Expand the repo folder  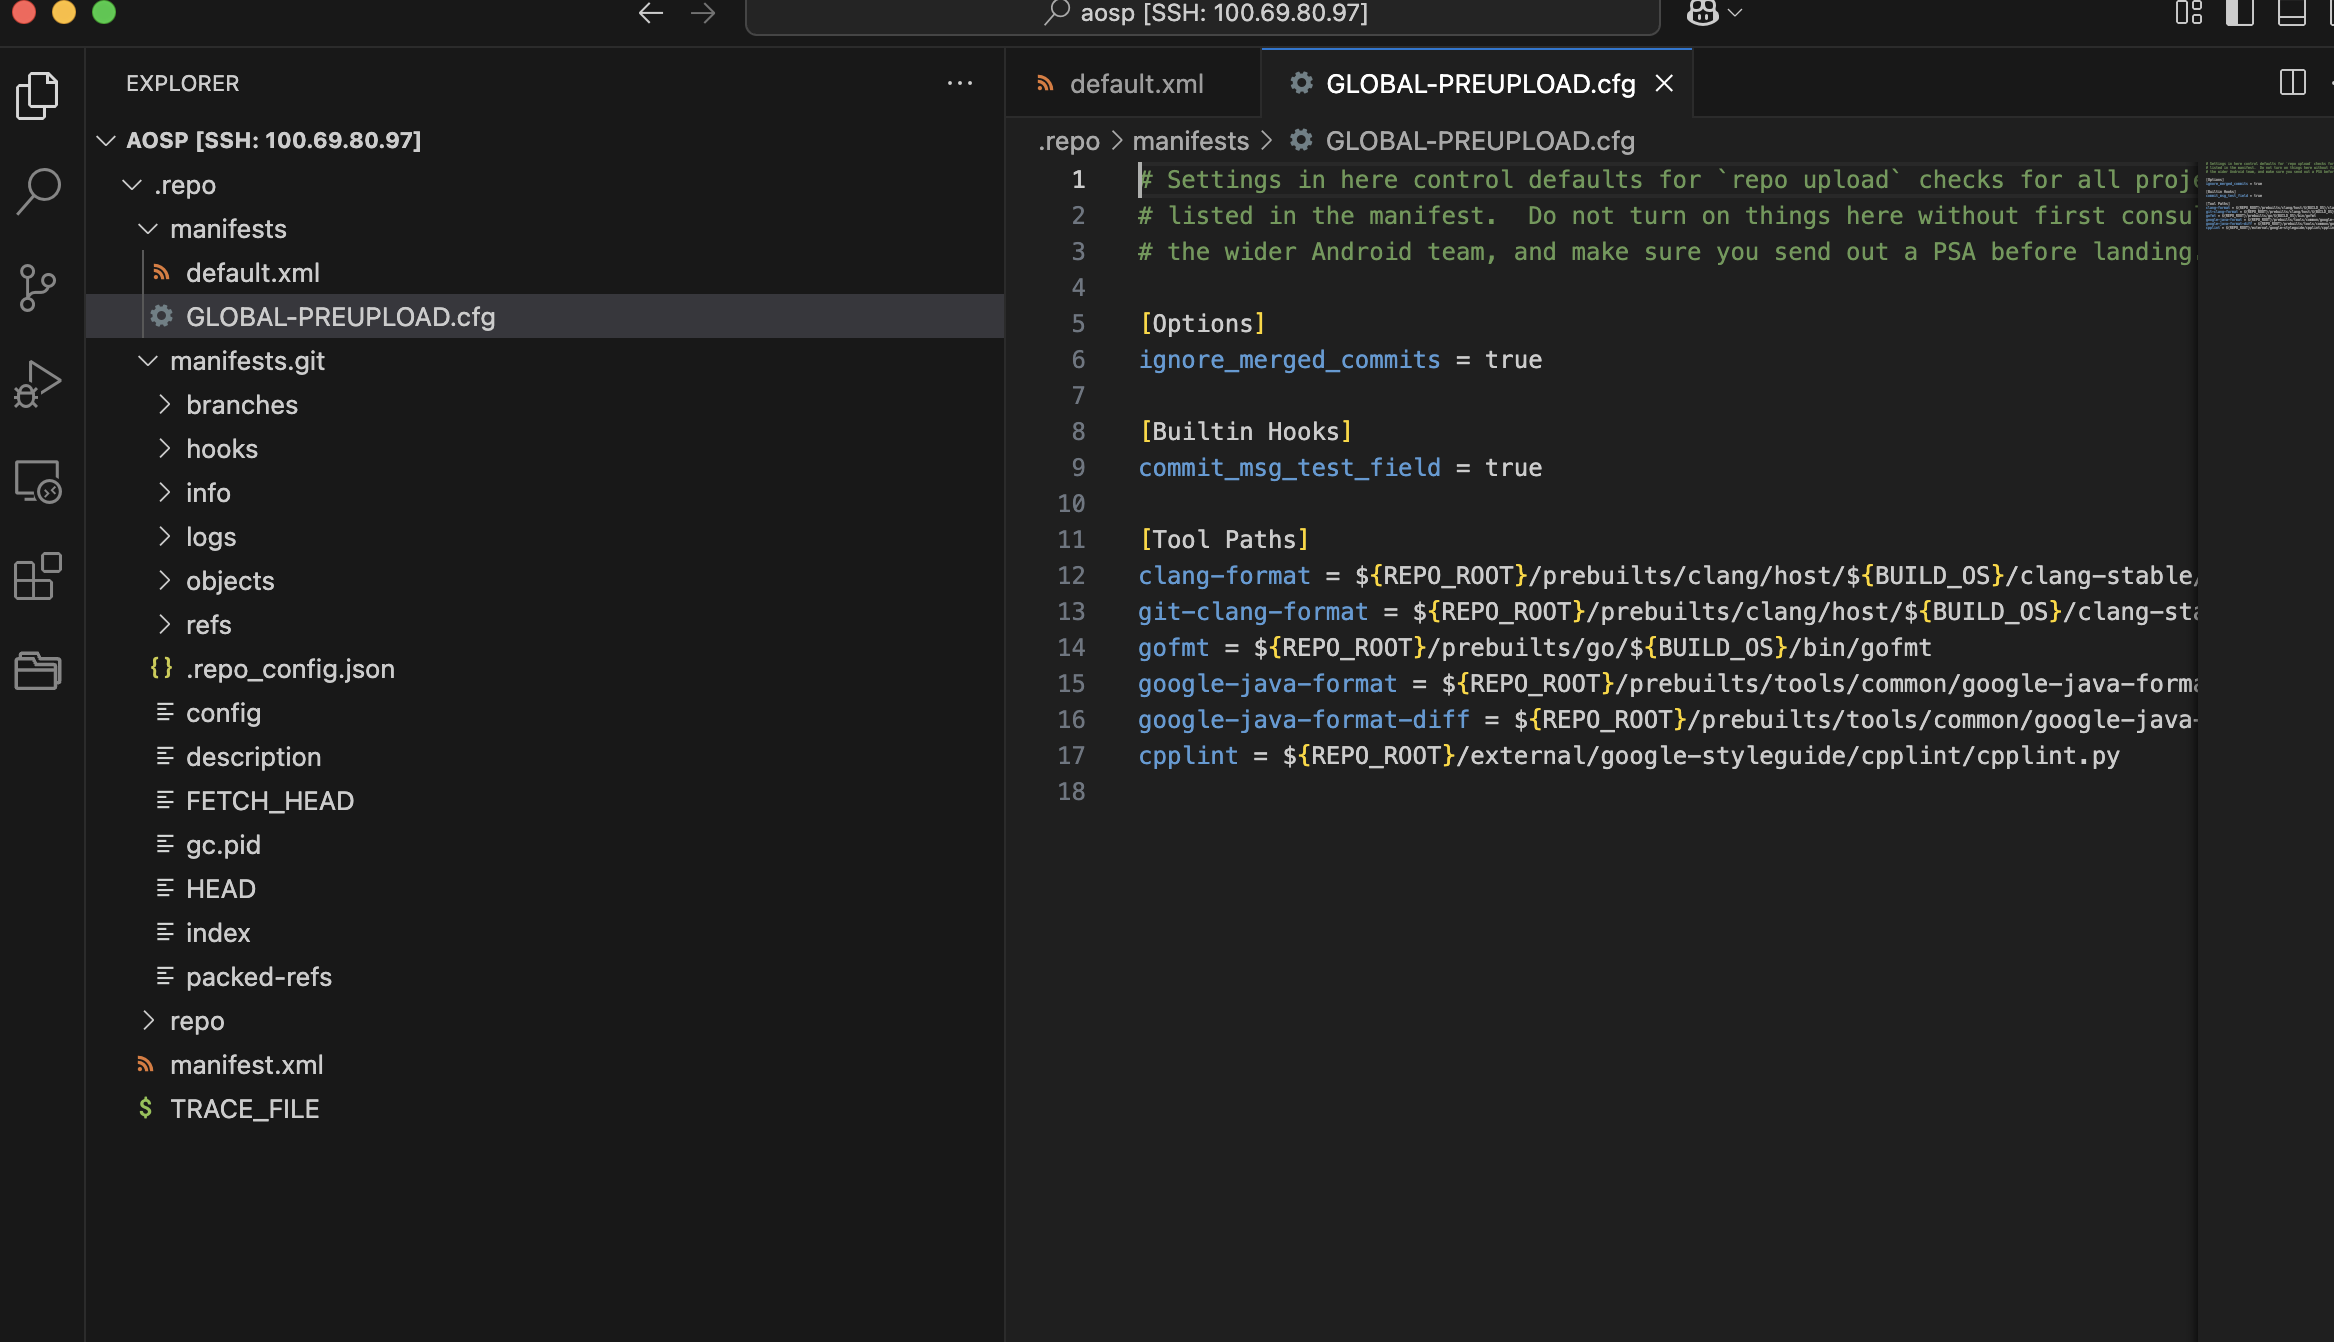196,1021
